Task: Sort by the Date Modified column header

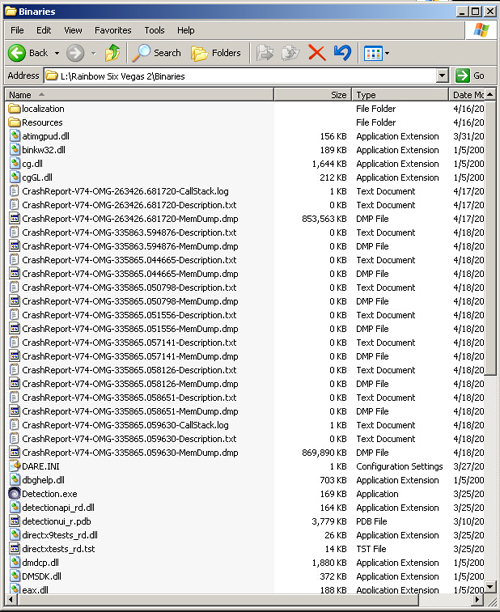Action: point(467,95)
